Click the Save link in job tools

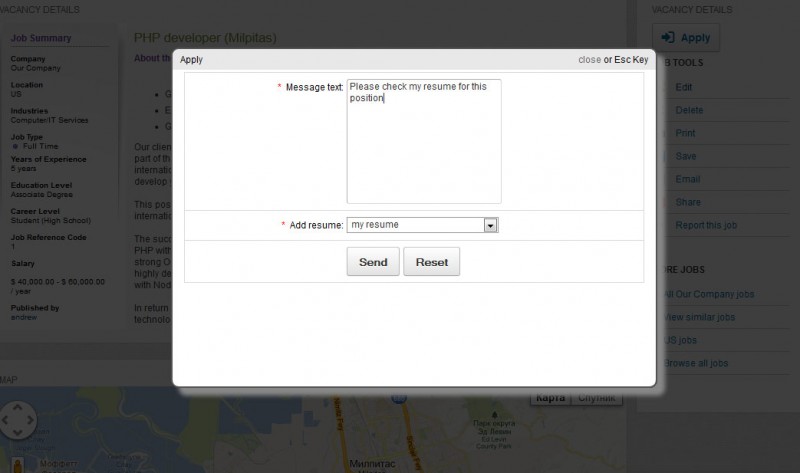(686, 156)
